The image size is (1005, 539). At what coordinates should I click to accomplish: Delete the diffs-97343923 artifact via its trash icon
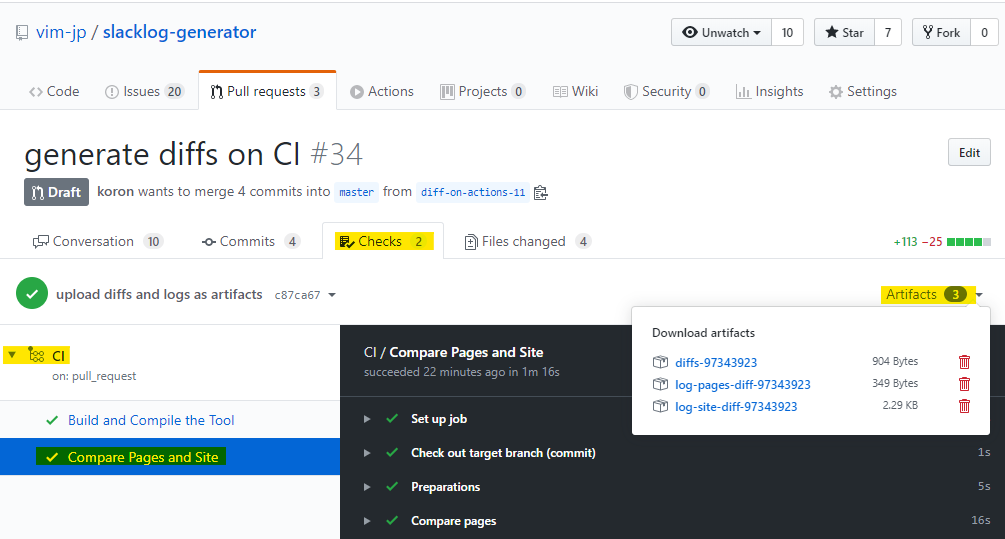point(964,362)
